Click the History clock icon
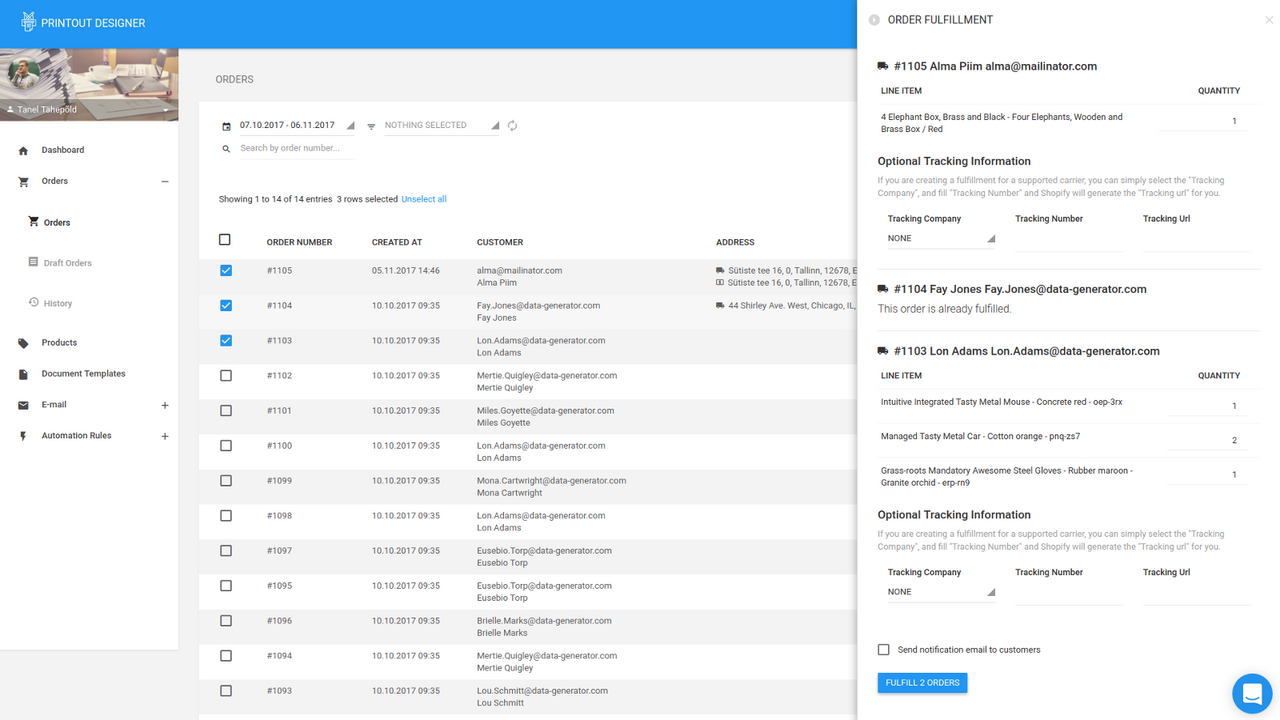Screen dimensions: 1280x720 coord(33,303)
